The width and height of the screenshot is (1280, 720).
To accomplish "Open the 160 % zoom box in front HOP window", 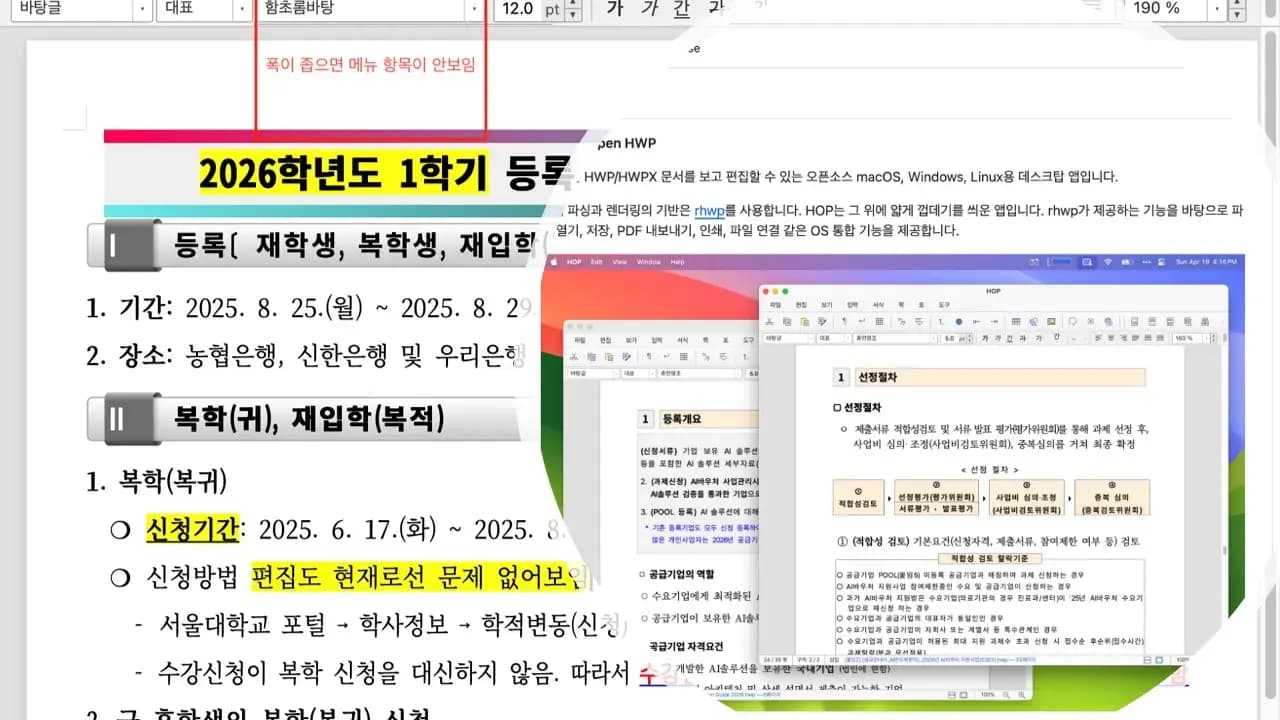I will point(1190,338).
